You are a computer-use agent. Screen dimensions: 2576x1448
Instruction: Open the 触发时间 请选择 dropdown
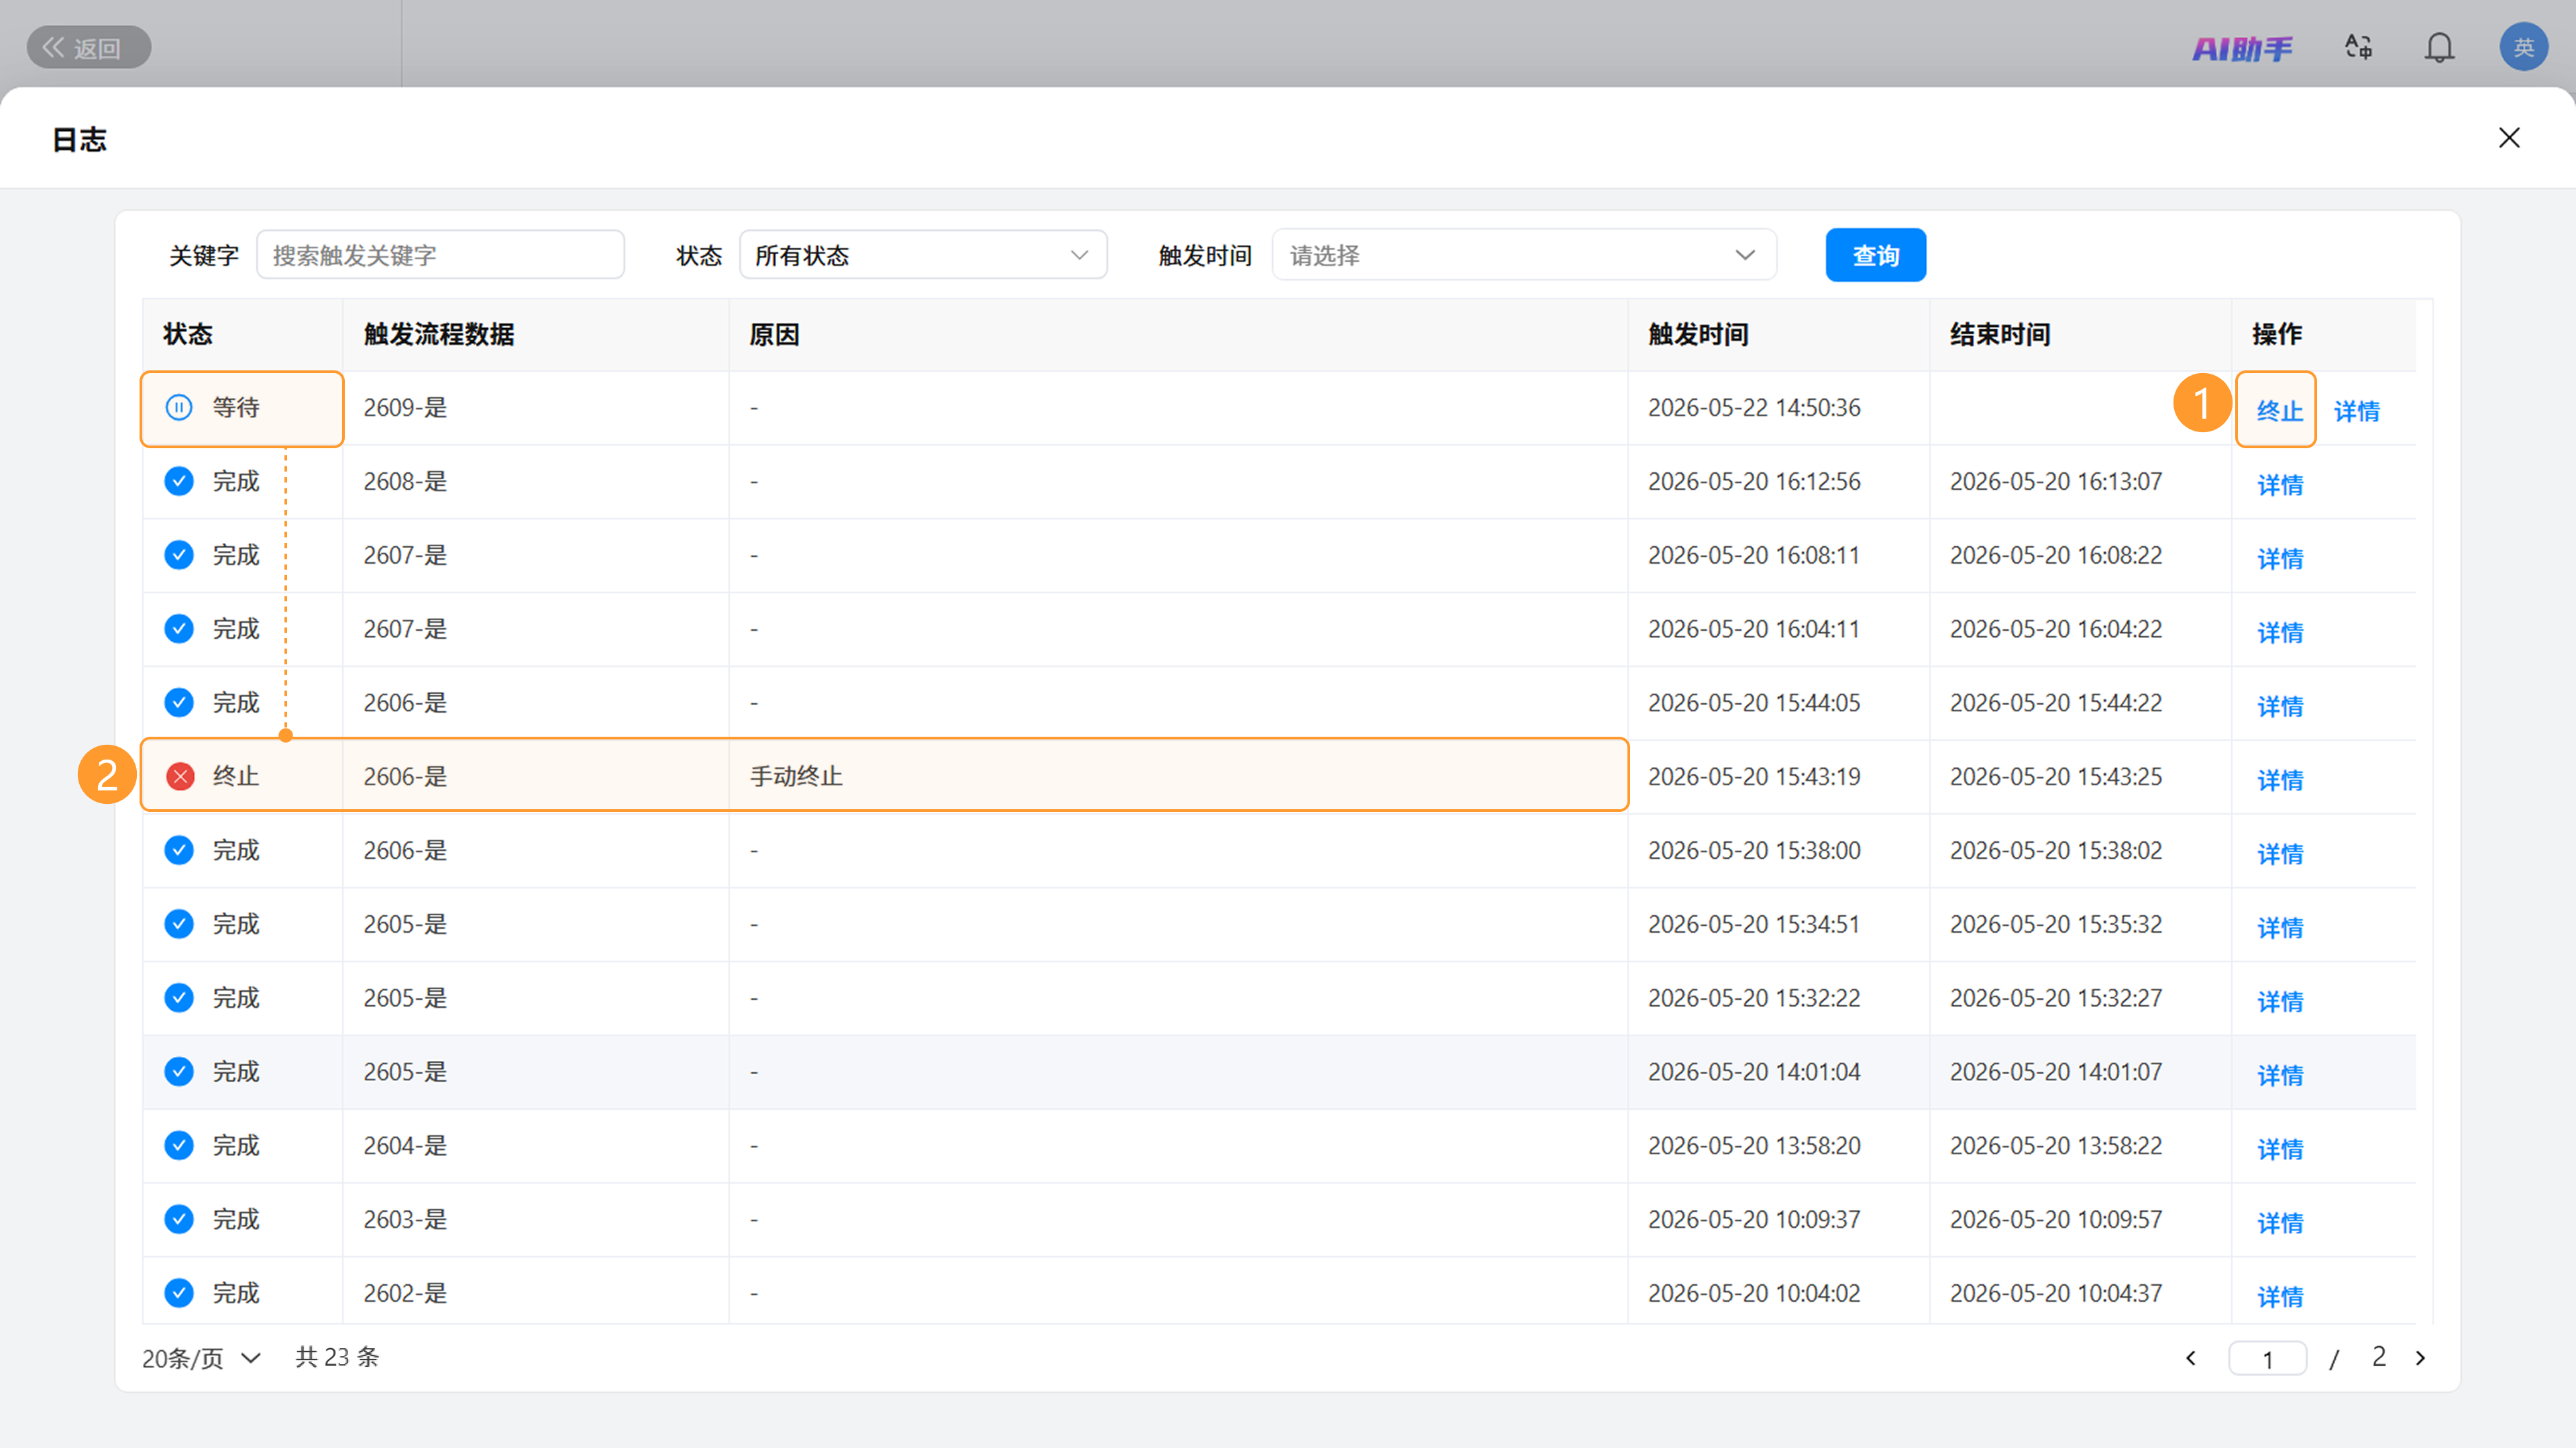tap(1524, 255)
